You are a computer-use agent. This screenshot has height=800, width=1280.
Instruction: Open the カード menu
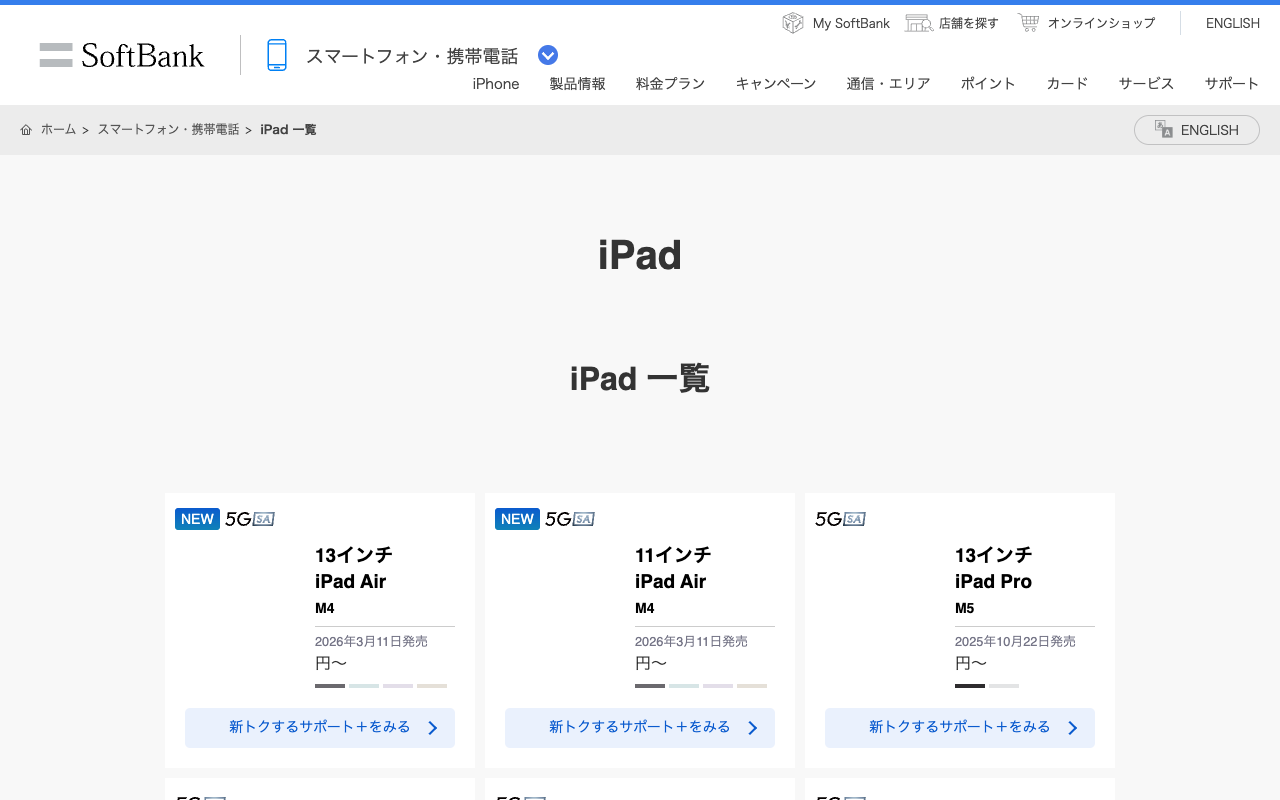pyautogui.click(x=1067, y=84)
